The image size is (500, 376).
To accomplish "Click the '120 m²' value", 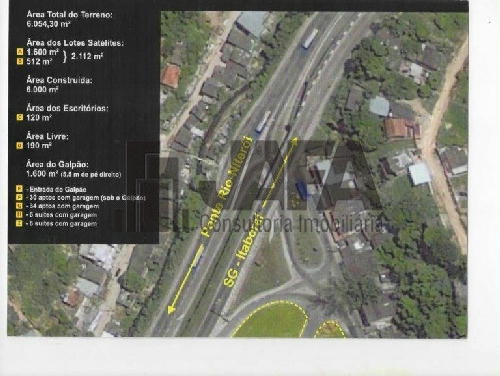I will [x=39, y=118].
